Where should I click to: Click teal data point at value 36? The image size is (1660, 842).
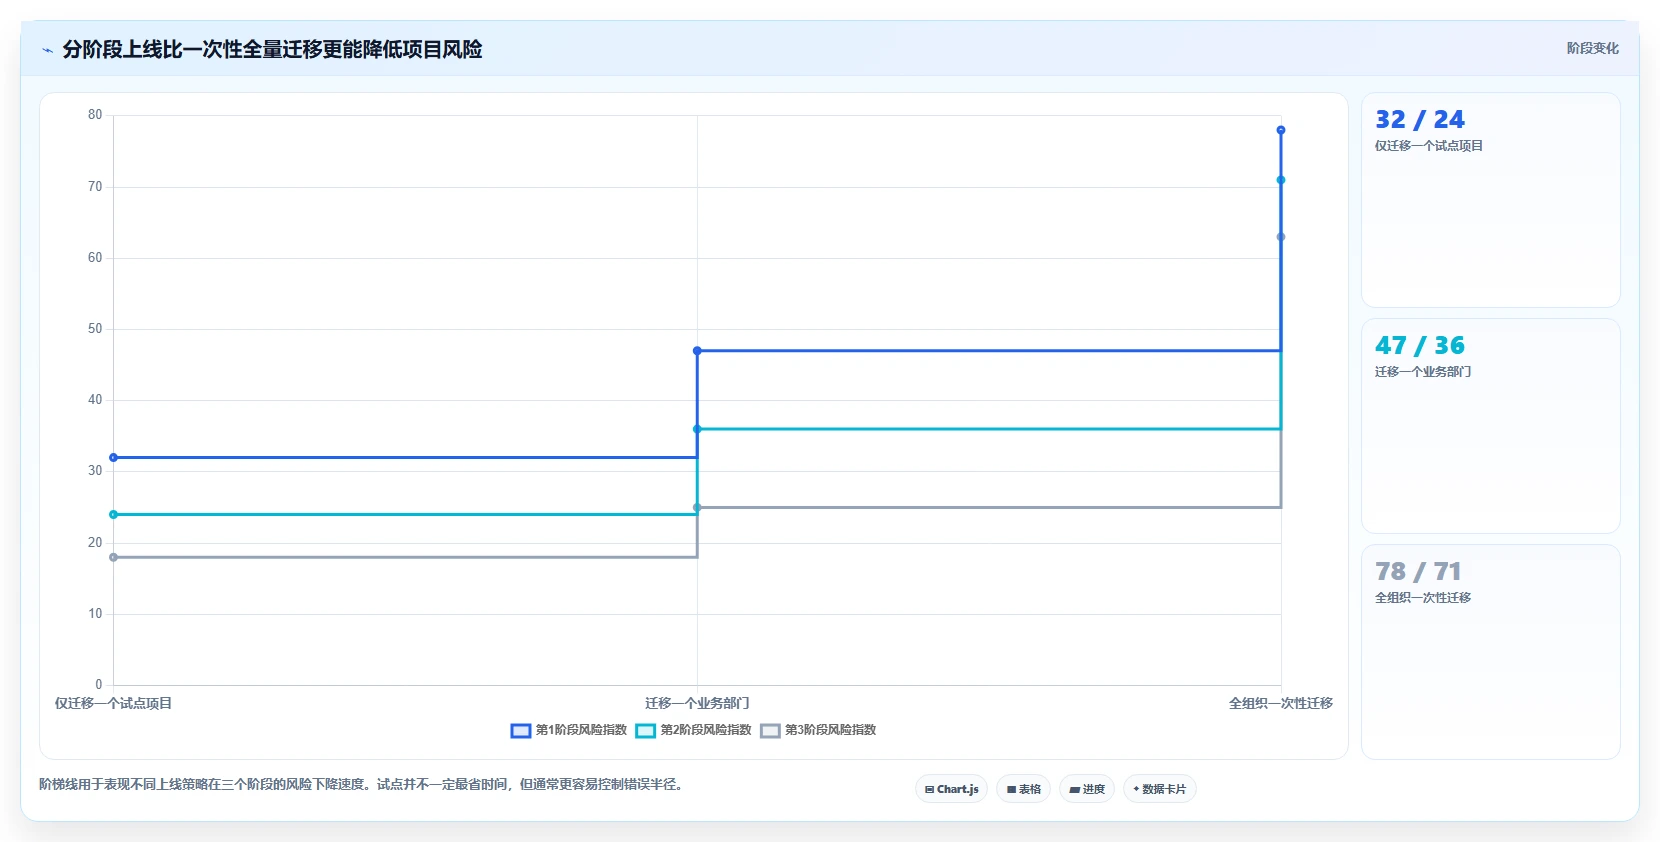pos(697,429)
